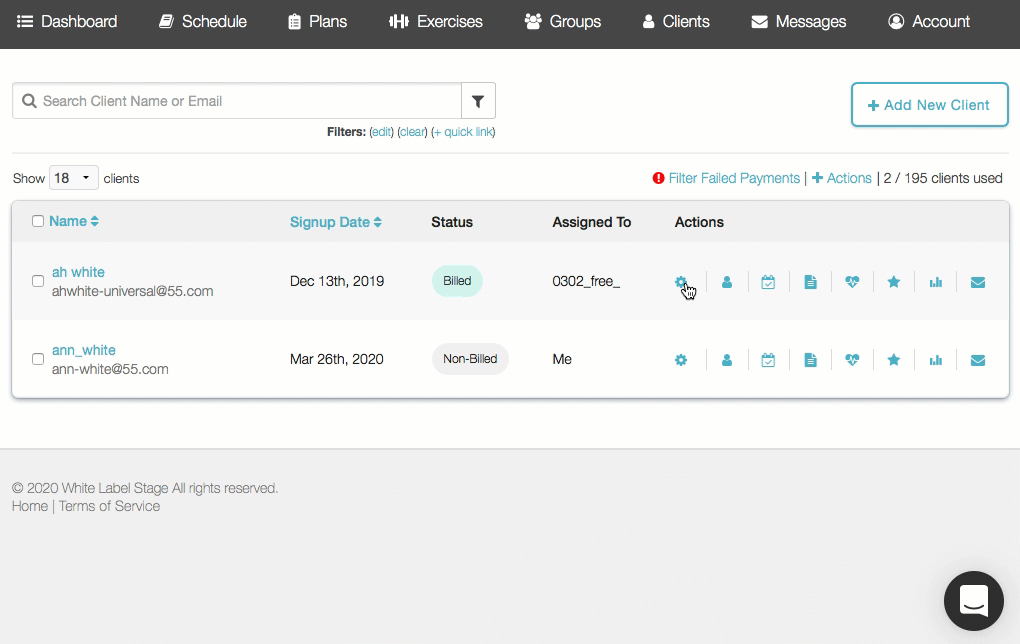
Task: Click the funnel filter button
Action: tap(478, 101)
